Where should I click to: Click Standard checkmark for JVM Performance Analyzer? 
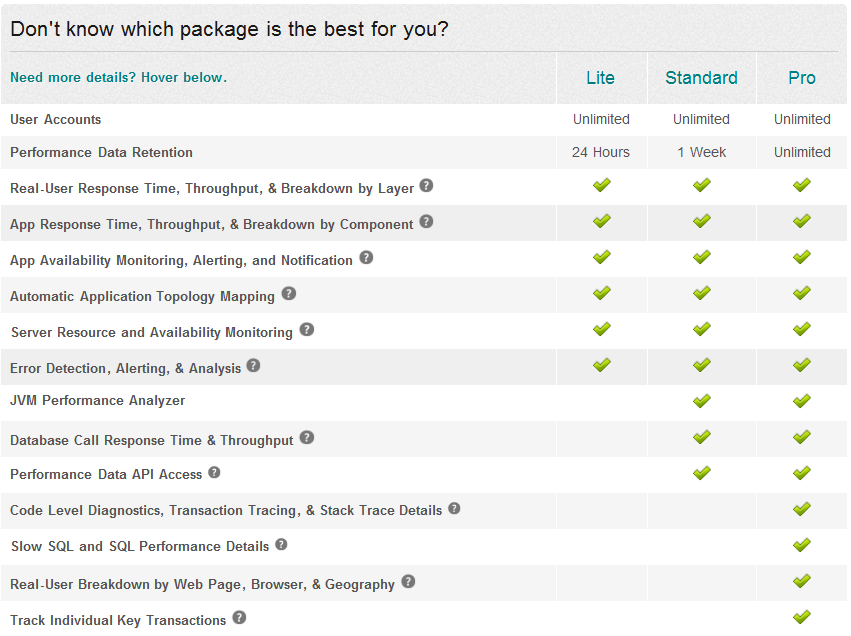pos(701,401)
